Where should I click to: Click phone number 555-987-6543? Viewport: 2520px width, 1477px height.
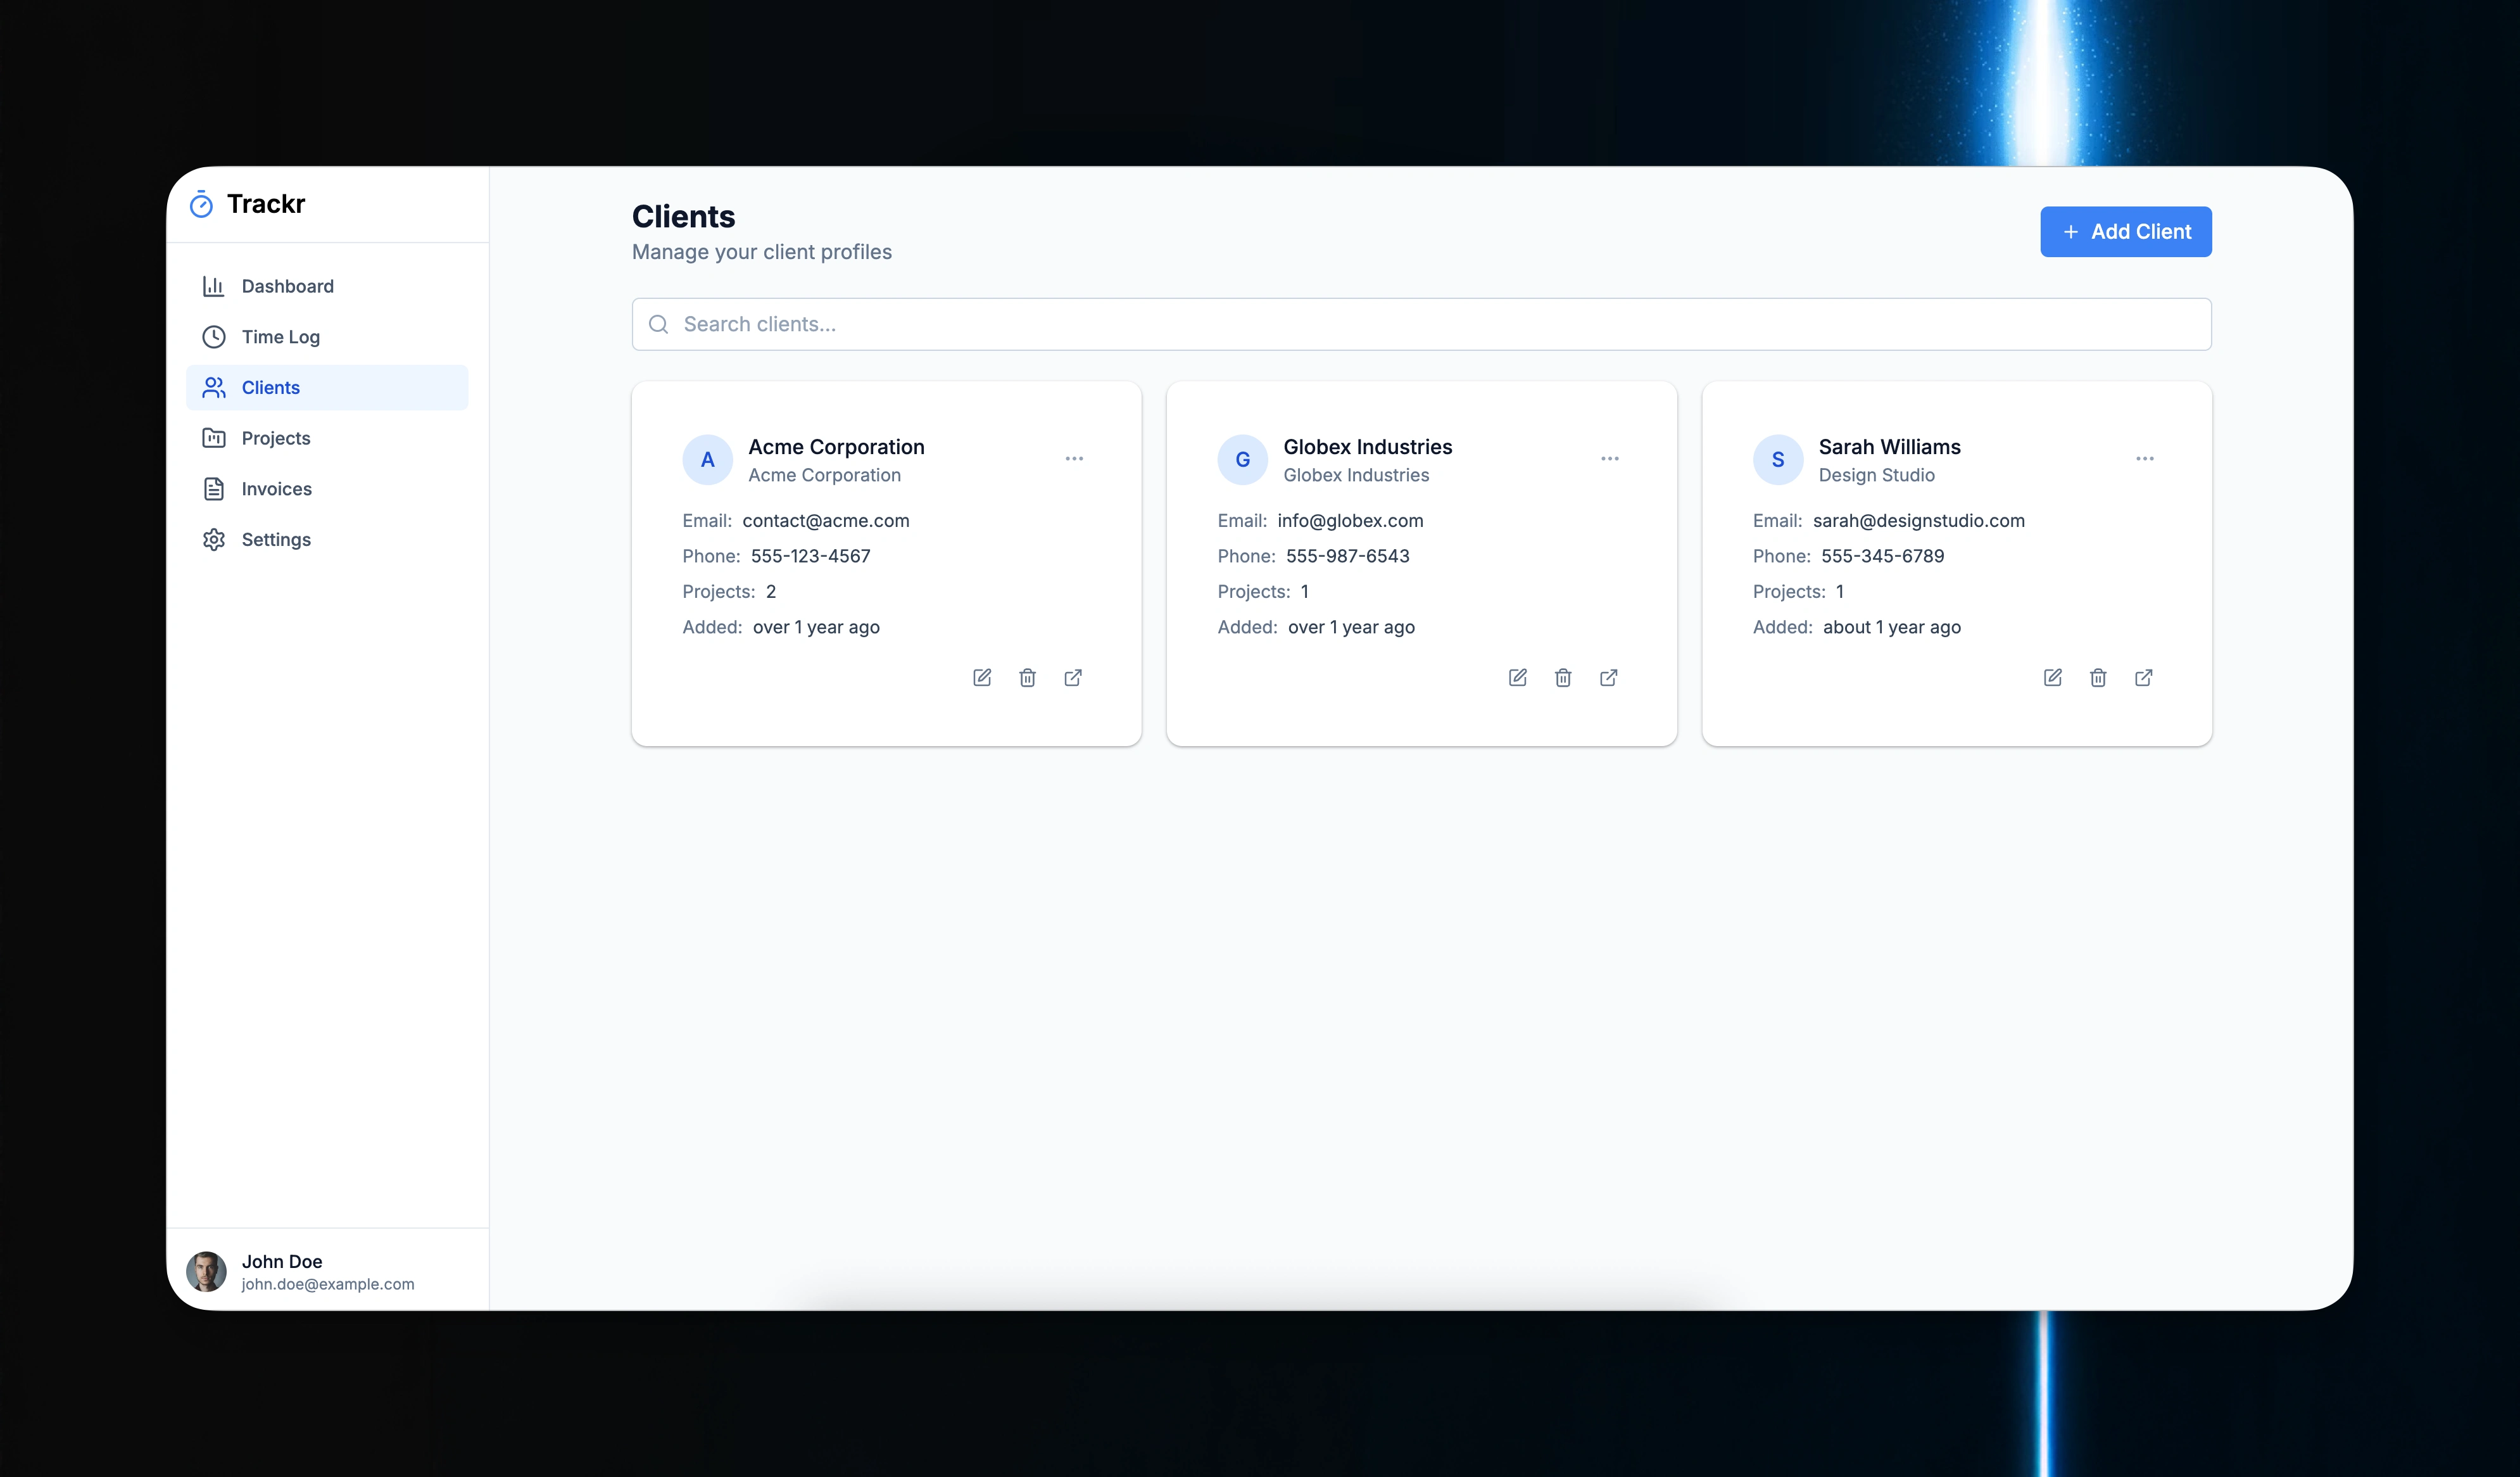tap(1347, 556)
